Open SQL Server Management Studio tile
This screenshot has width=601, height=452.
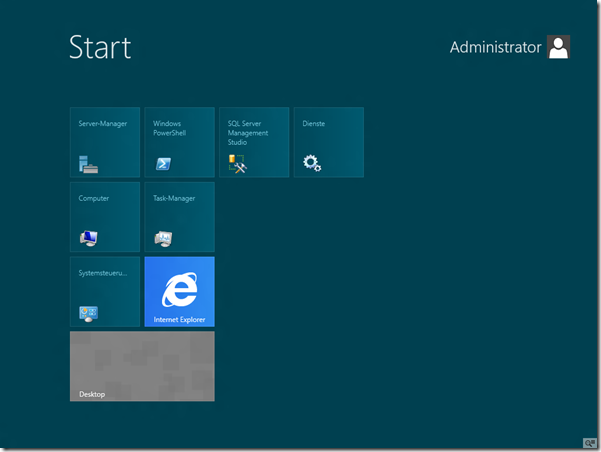click(x=254, y=142)
